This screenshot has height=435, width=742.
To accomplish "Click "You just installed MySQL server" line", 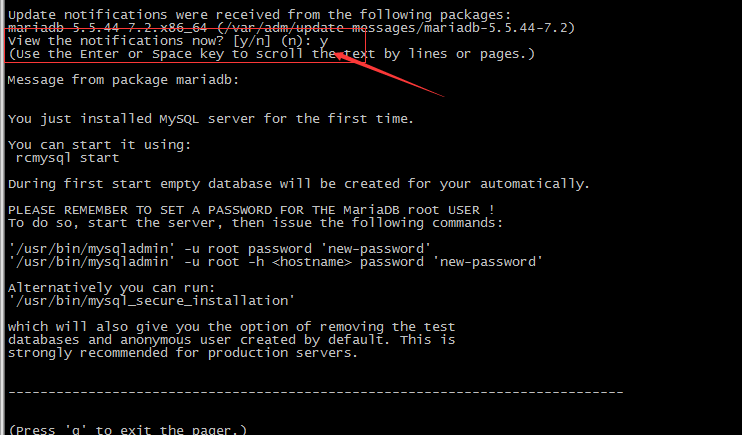I will pos(210,118).
